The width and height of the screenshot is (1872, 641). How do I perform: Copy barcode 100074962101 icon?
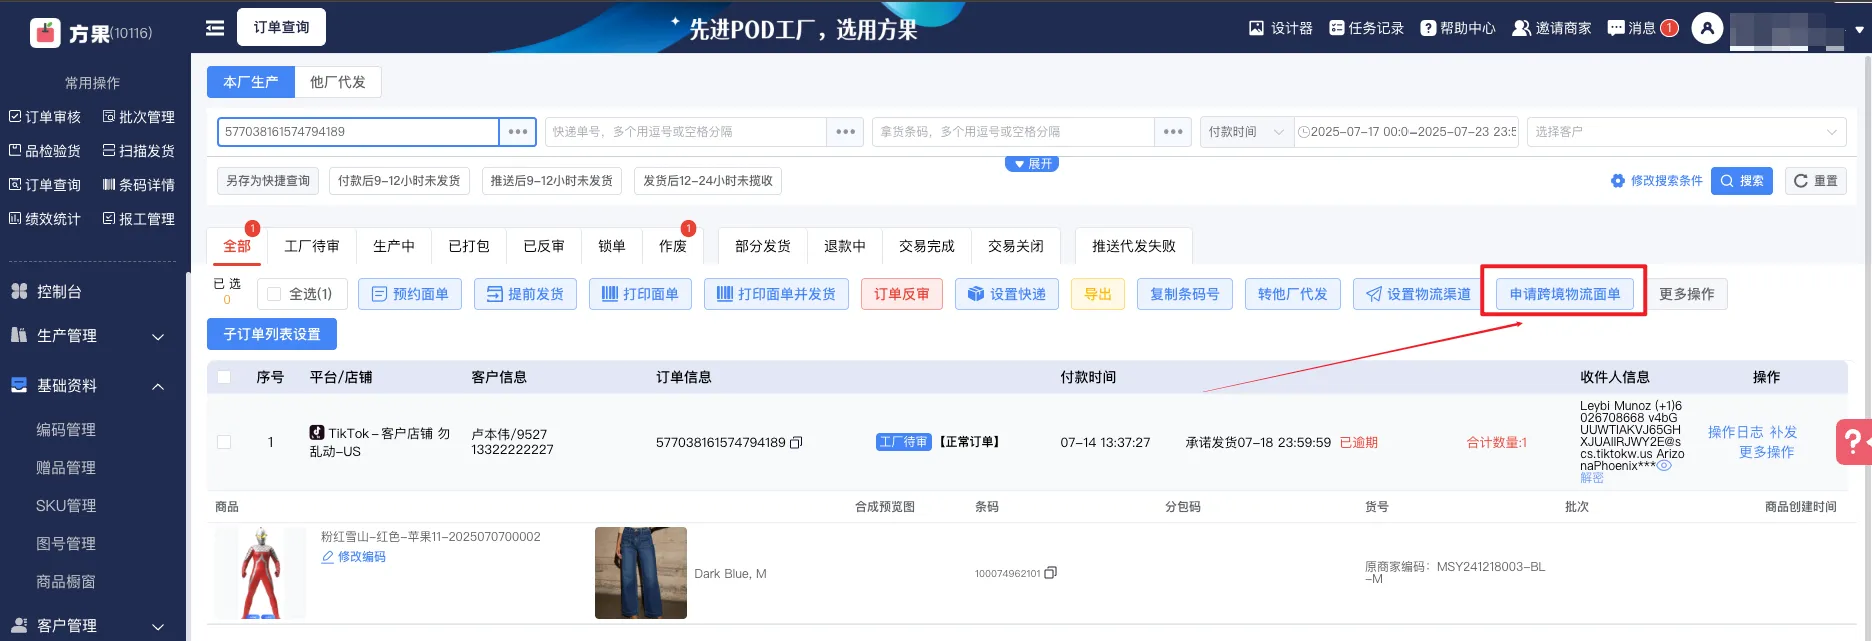click(x=1050, y=573)
